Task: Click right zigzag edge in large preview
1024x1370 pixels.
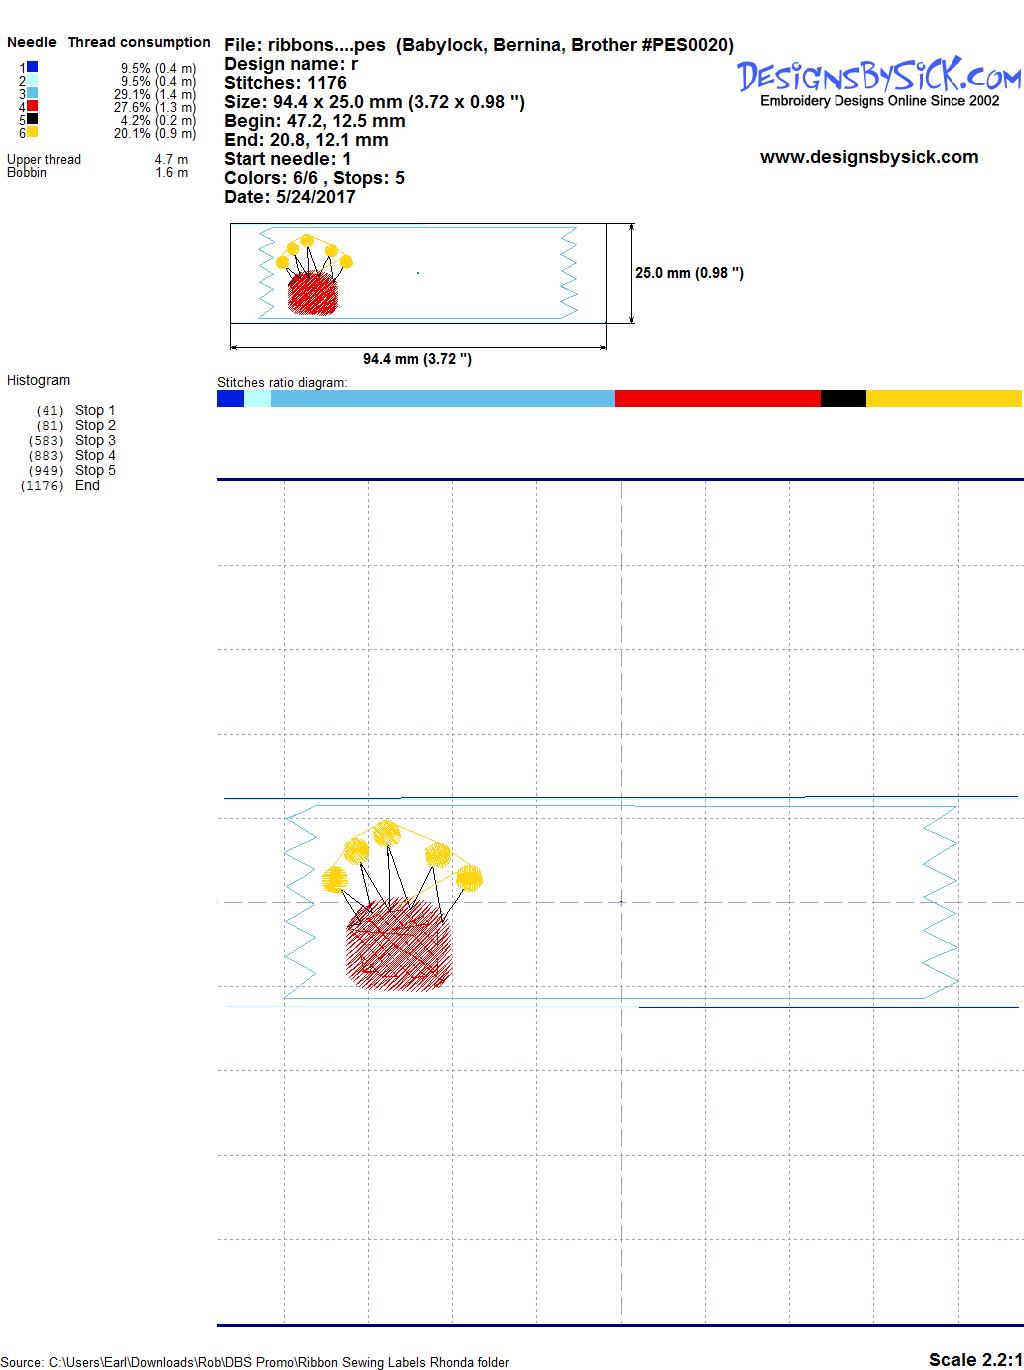Action: point(939,896)
